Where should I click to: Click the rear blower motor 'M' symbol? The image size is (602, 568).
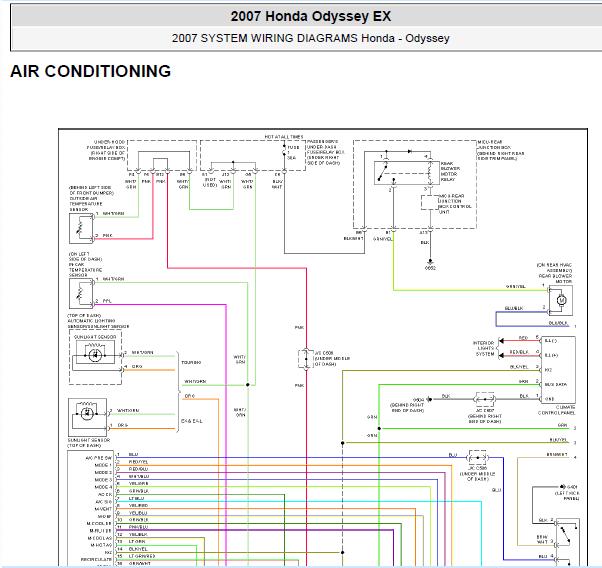click(x=561, y=300)
